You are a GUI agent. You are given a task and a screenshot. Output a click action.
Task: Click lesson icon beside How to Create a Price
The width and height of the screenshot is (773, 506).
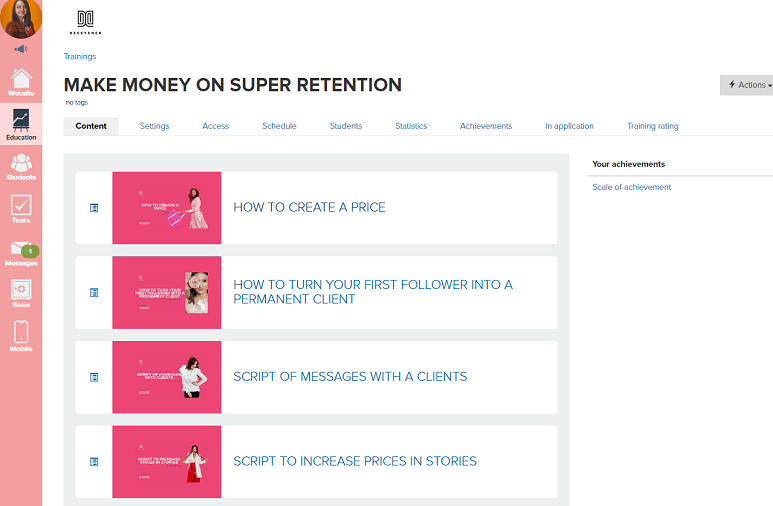[95, 208]
